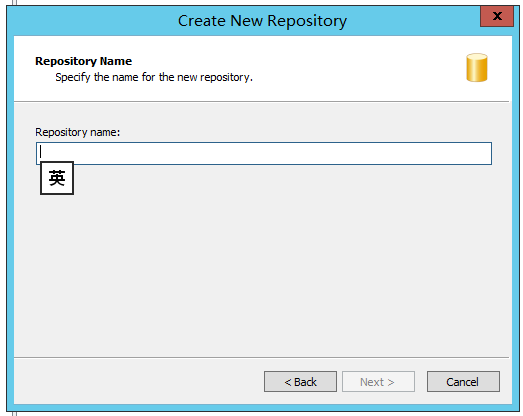Place the cursor at the text caret in the name field
The width and height of the screenshot is (523, 416).
click(x=40, y=152)
